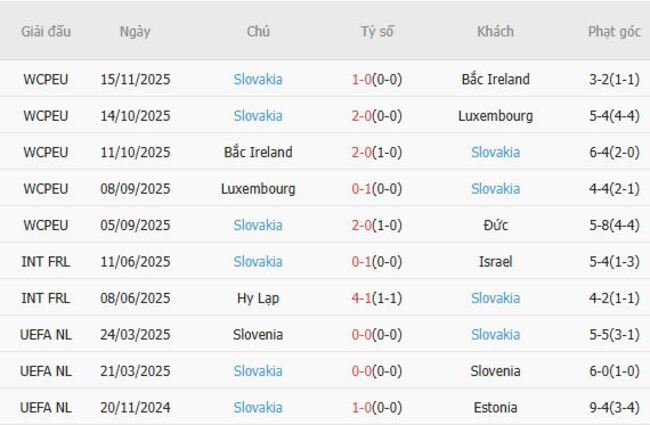
Task: Click the "Giải đấu" column header
Action: click(x=46, y=31)
